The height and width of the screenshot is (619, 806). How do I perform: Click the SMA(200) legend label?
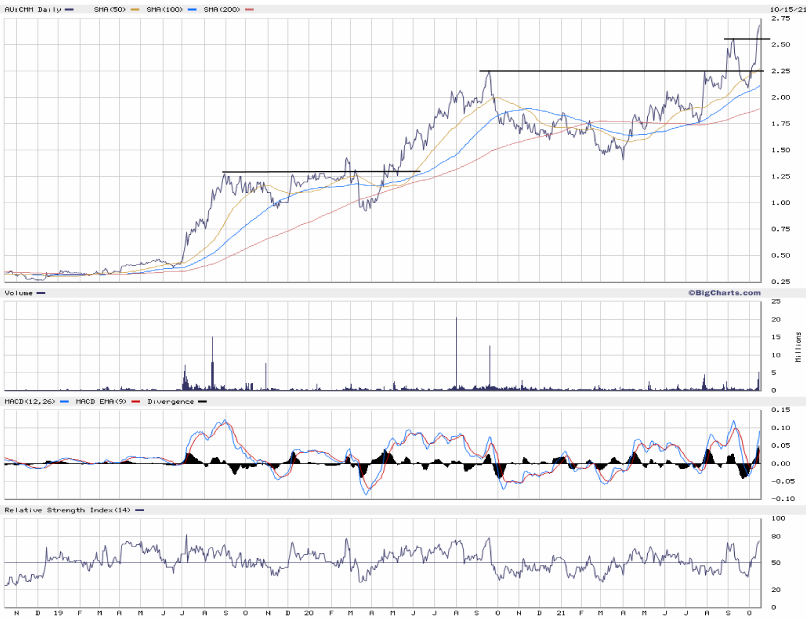(x=221, y=9)
